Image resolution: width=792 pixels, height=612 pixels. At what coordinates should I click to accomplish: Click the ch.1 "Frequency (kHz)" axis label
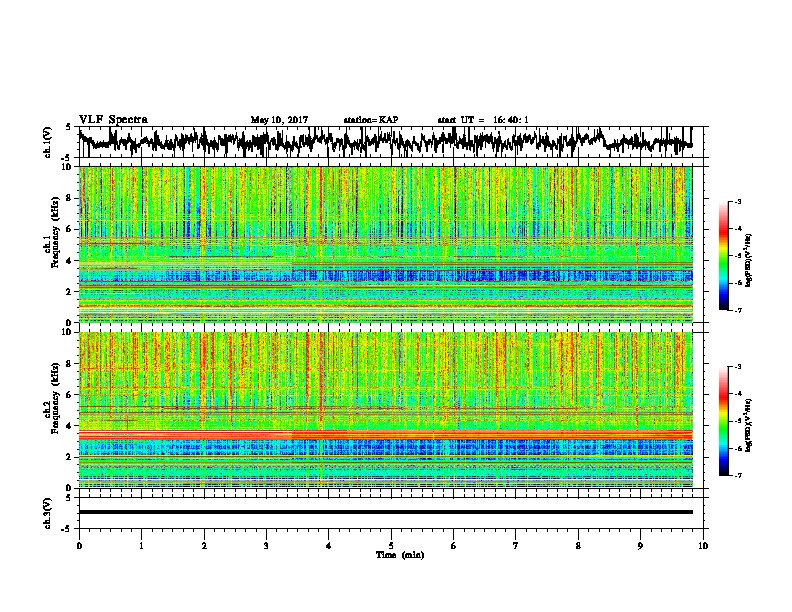(x=55, y=233)
